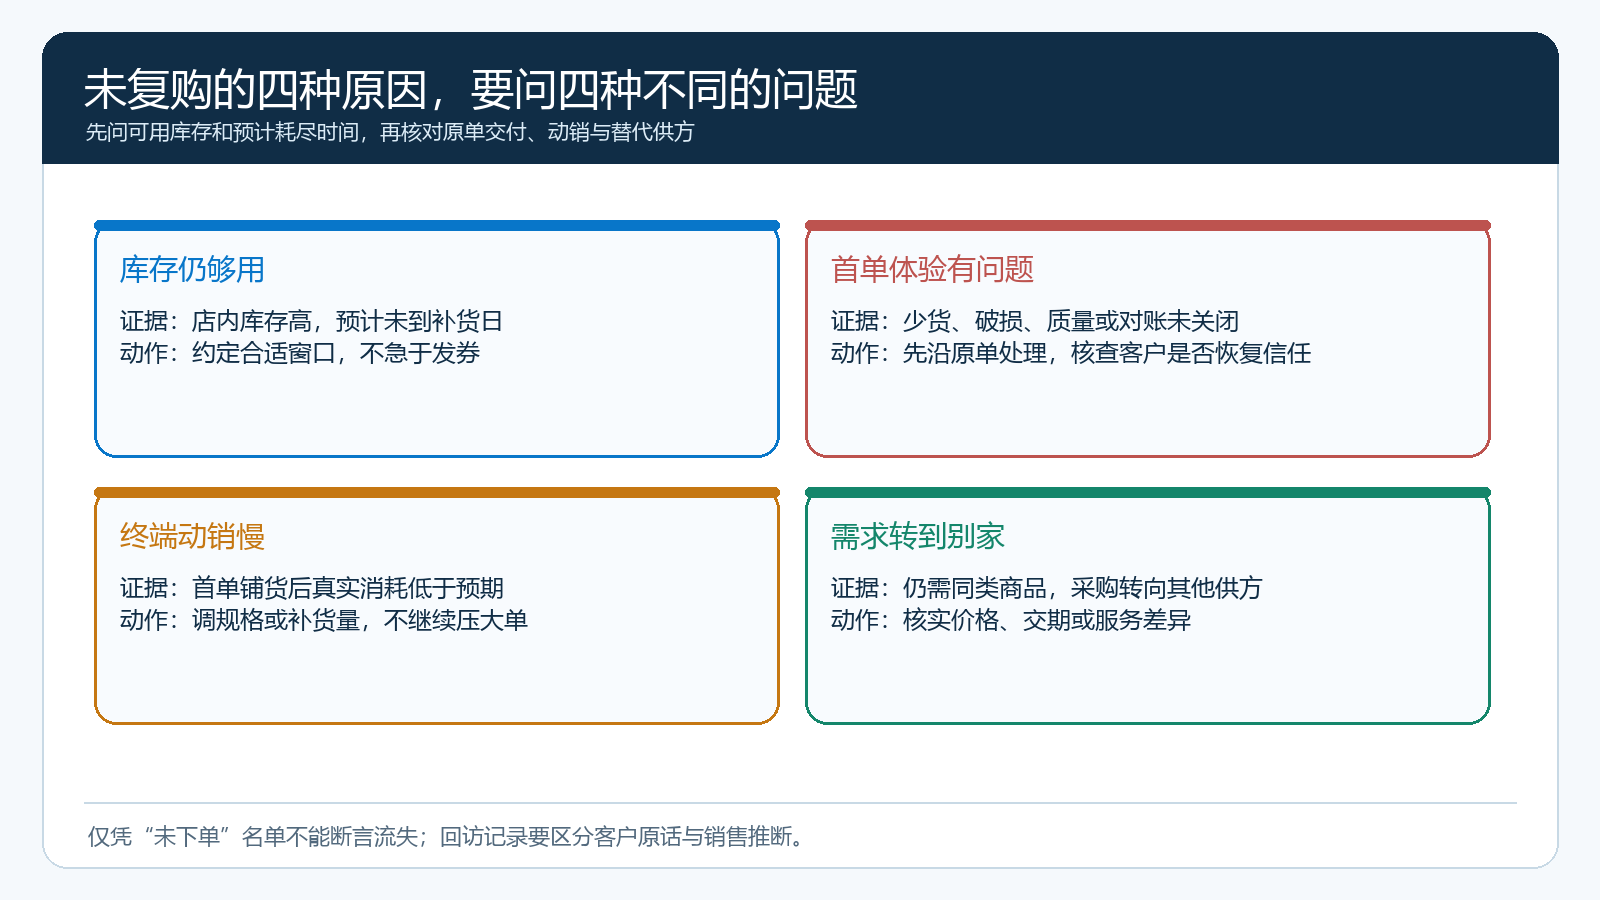1600x900 pixels.
Task: Click the 终端动销慢 card heading
Action: pos(192,536)
